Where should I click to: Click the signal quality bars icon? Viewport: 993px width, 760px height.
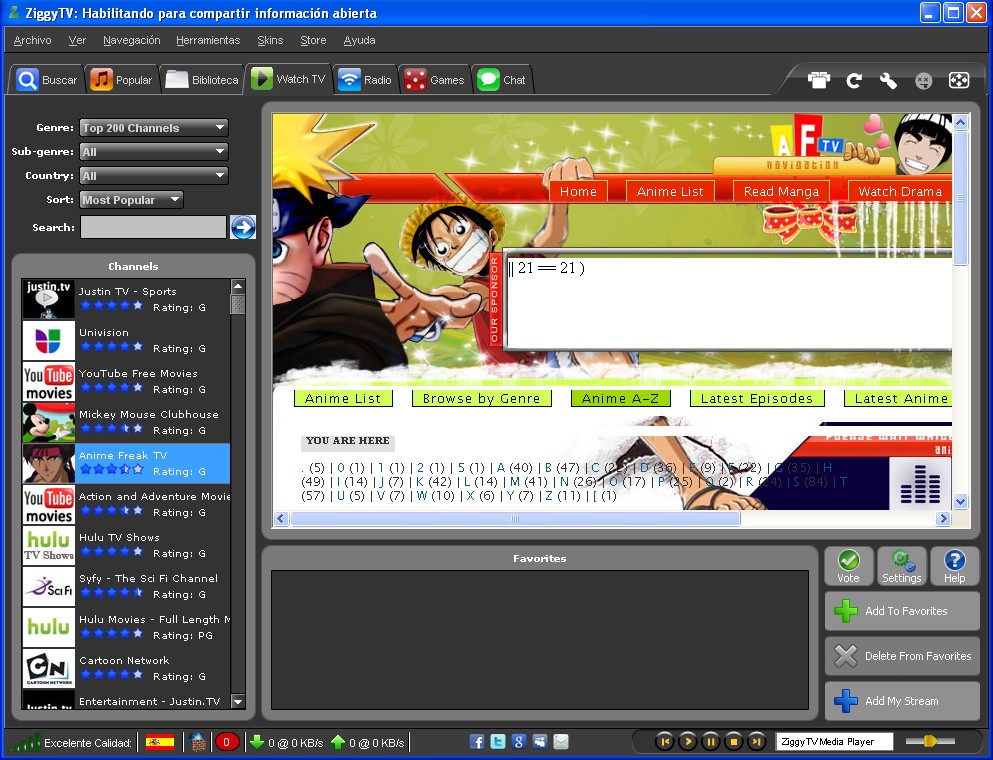[24, 742]
